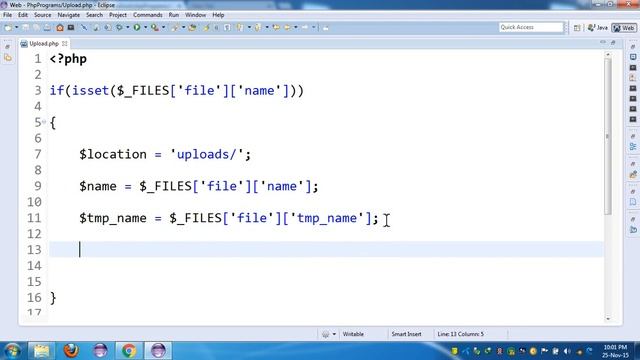The height and width of the screenshot is (360, 640).
Task: Click the Run External Tools icon
Action: click(155, 27)
